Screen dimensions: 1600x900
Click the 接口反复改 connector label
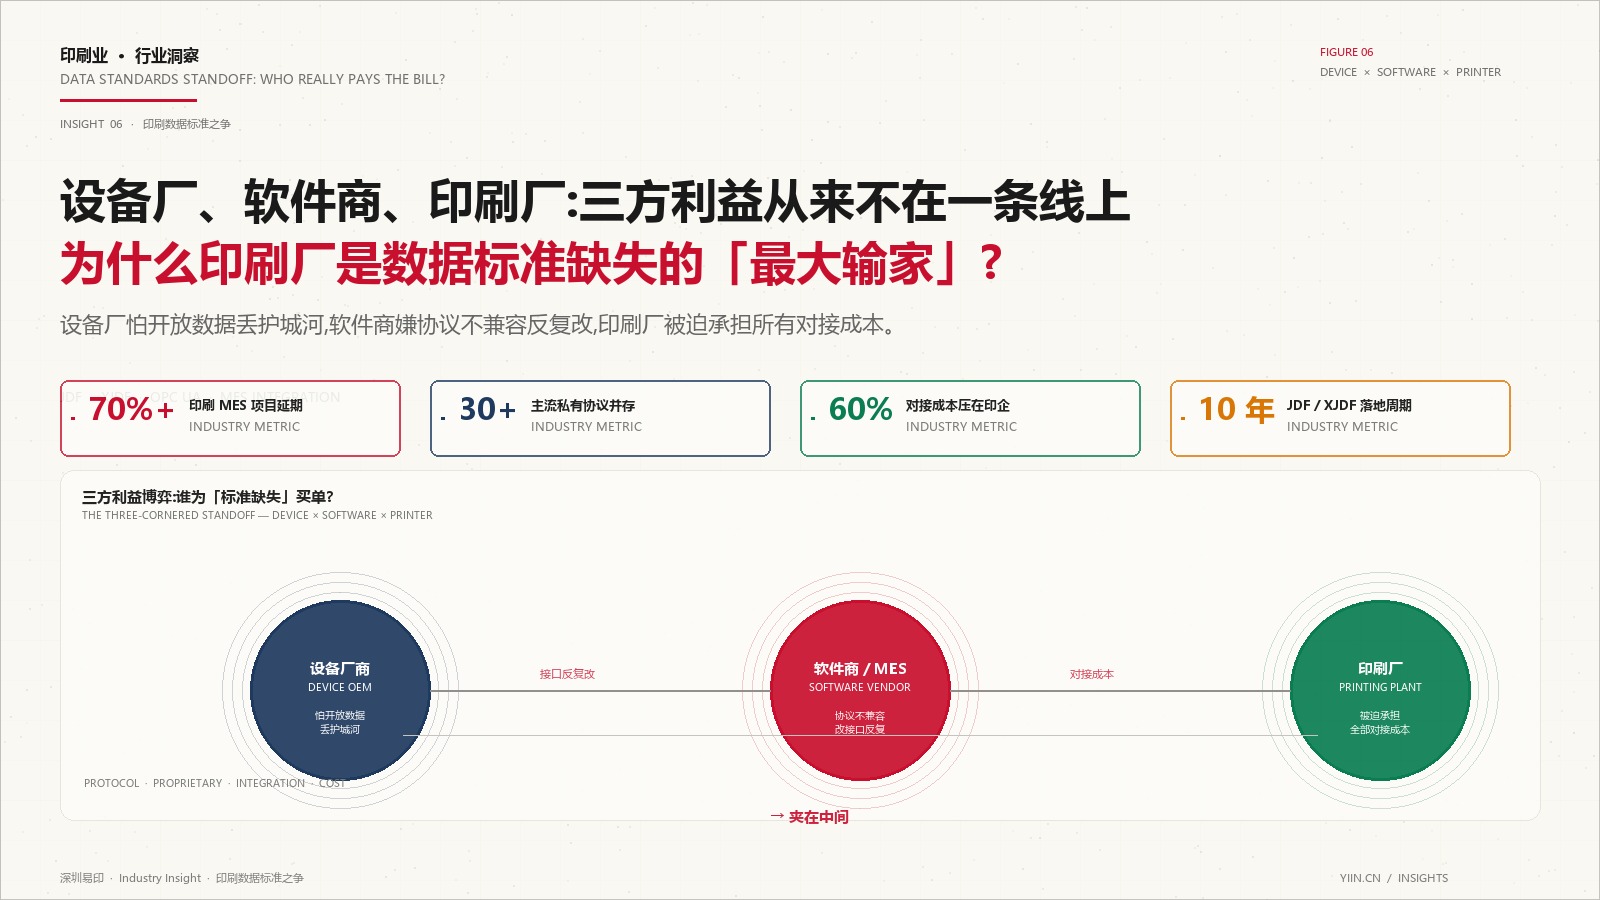(x=567, y=674)
